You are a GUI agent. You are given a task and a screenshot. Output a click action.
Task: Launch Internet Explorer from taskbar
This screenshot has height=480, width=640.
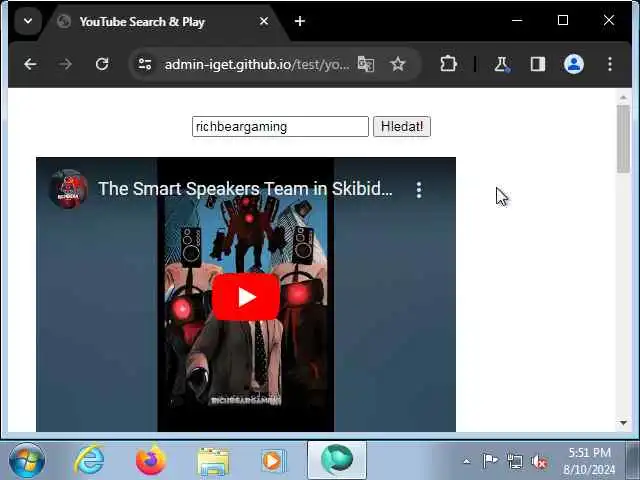[x=89, y=460]
